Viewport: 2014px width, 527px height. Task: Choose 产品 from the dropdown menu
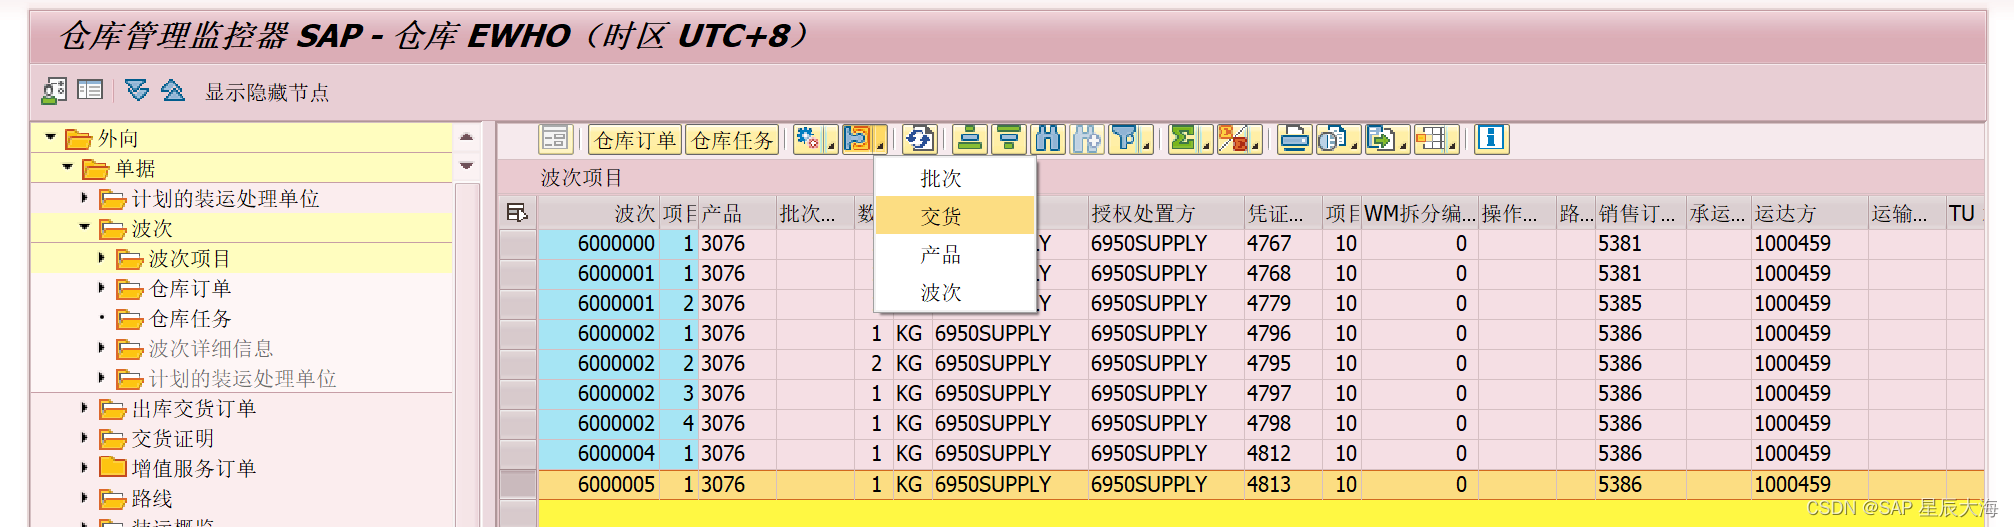pos(954,254)
